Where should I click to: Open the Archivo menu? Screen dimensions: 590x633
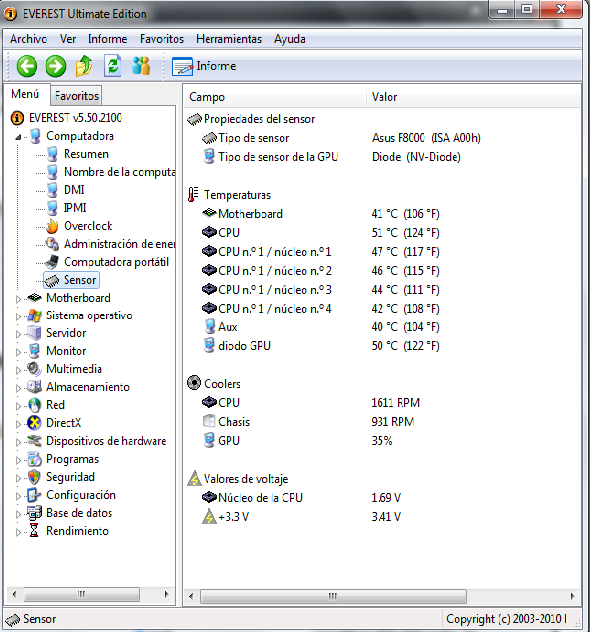pos(28,39)
